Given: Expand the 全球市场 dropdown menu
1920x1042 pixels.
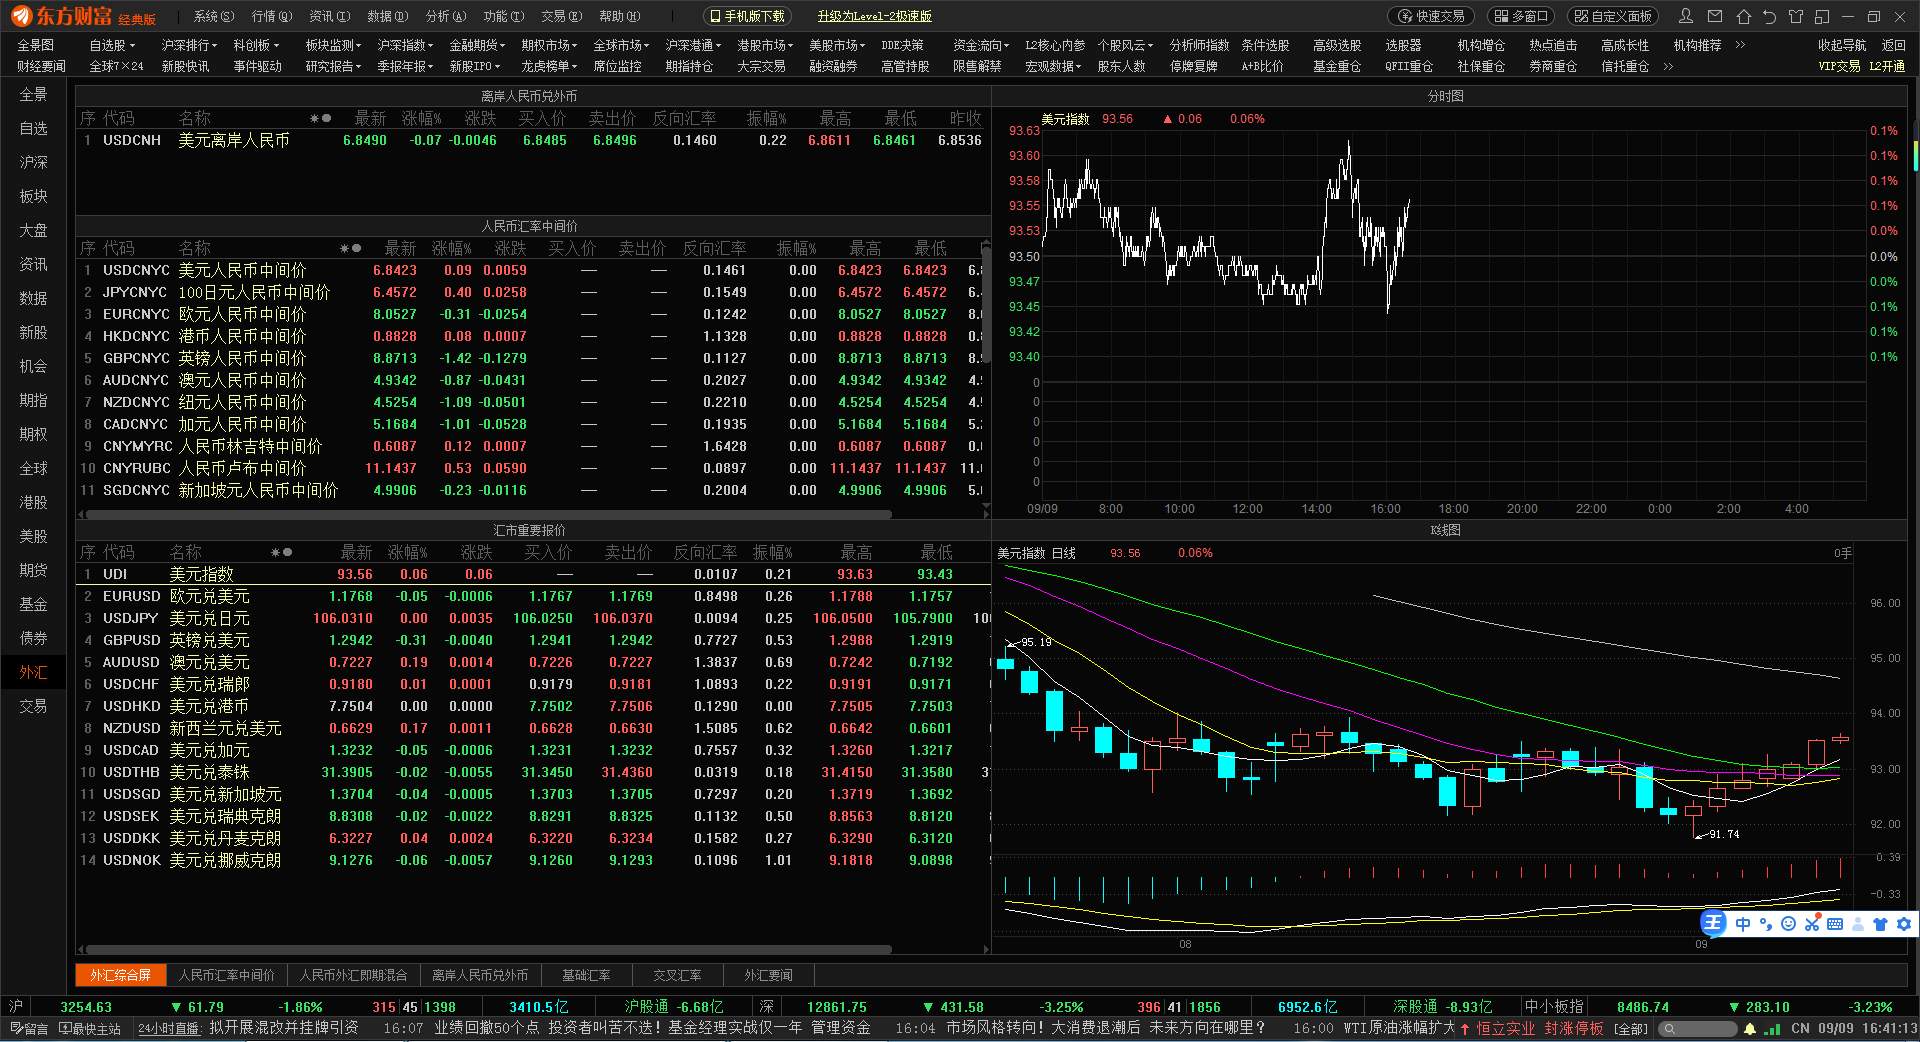Looking at the screenshot, I should pyautogui.click(x=621, y=45).
